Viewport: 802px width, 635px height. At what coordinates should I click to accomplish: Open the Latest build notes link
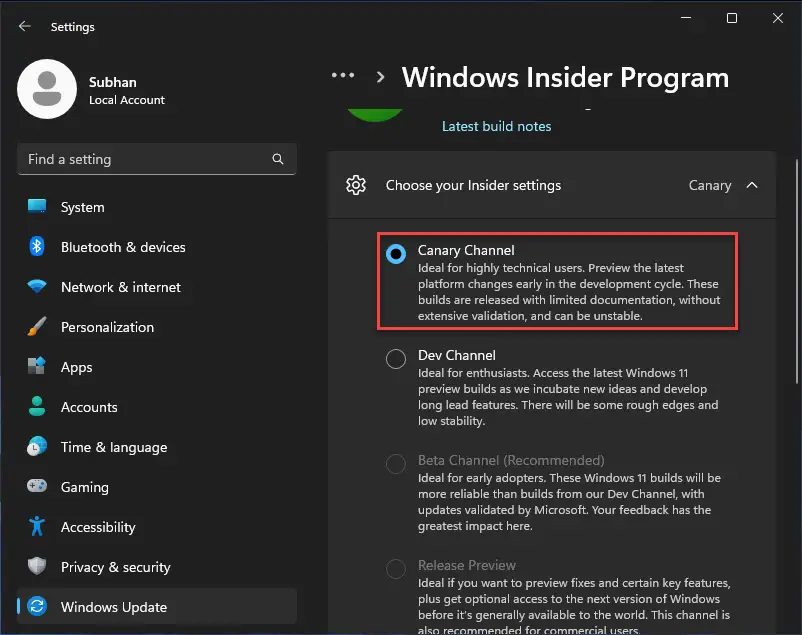click(x=497, y=126)
